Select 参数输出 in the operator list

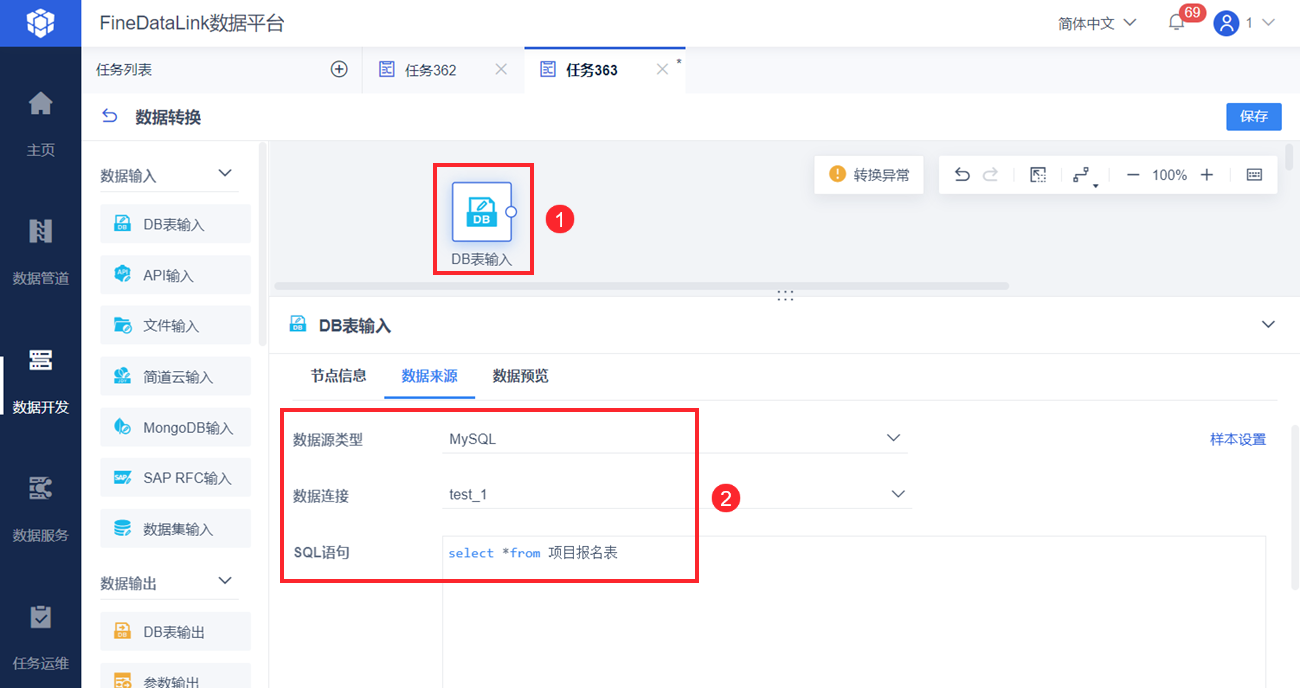pyautogui.click(x=175, y=676)
